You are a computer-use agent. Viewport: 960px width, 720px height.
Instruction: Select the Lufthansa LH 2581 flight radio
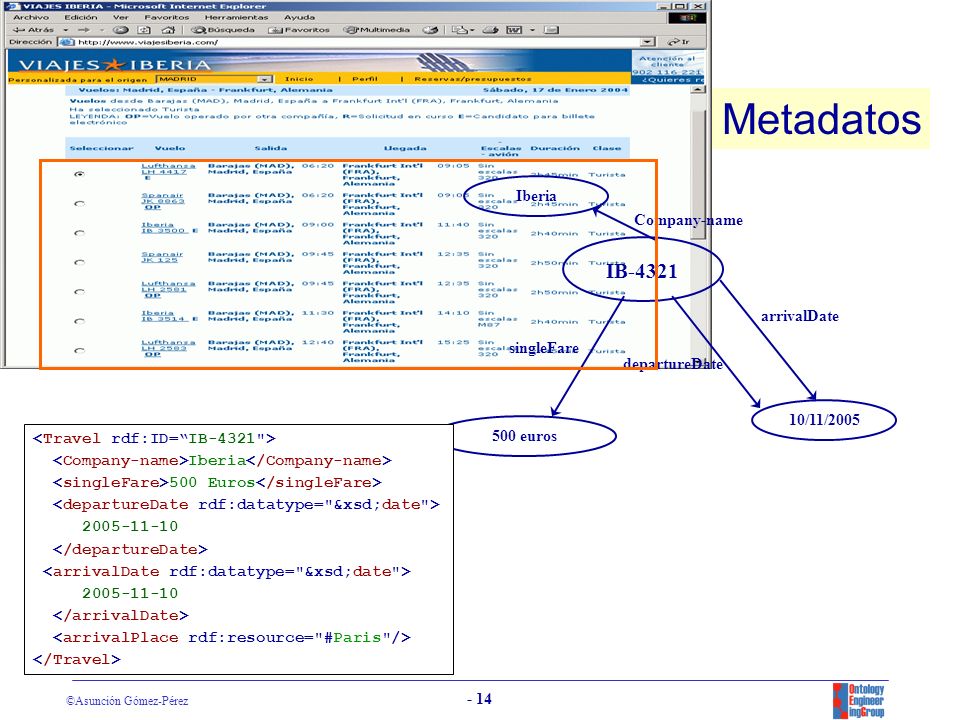[79, 291]
